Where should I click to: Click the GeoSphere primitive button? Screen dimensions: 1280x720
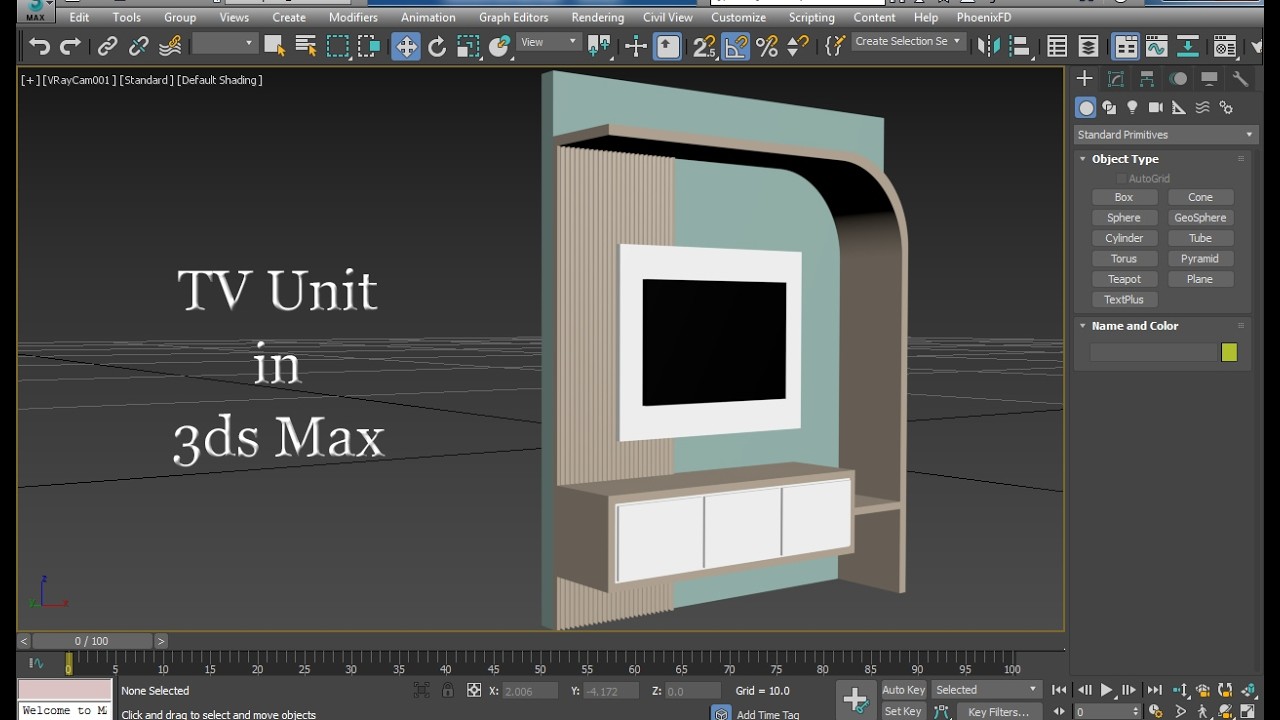pos(1200,218)
